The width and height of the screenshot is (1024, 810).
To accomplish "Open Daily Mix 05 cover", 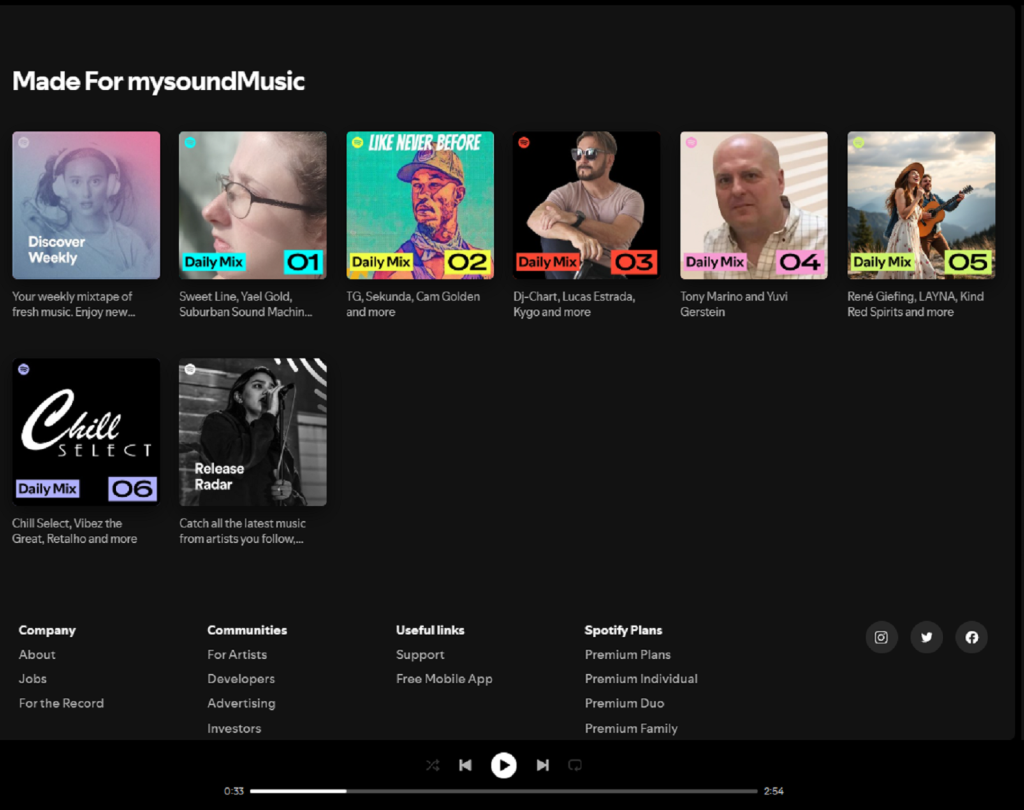I will click(921, 205).
